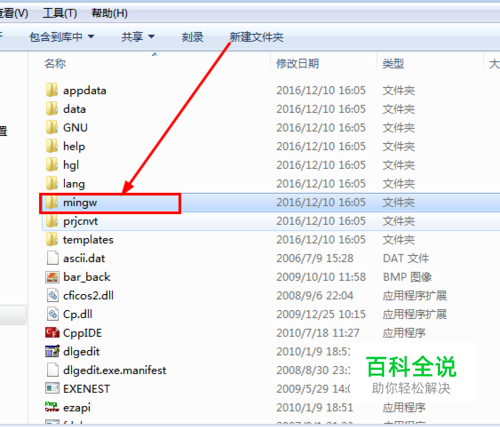
Task: Select the templates folder name
Action: pyautogui.click(x=88, y=240)
